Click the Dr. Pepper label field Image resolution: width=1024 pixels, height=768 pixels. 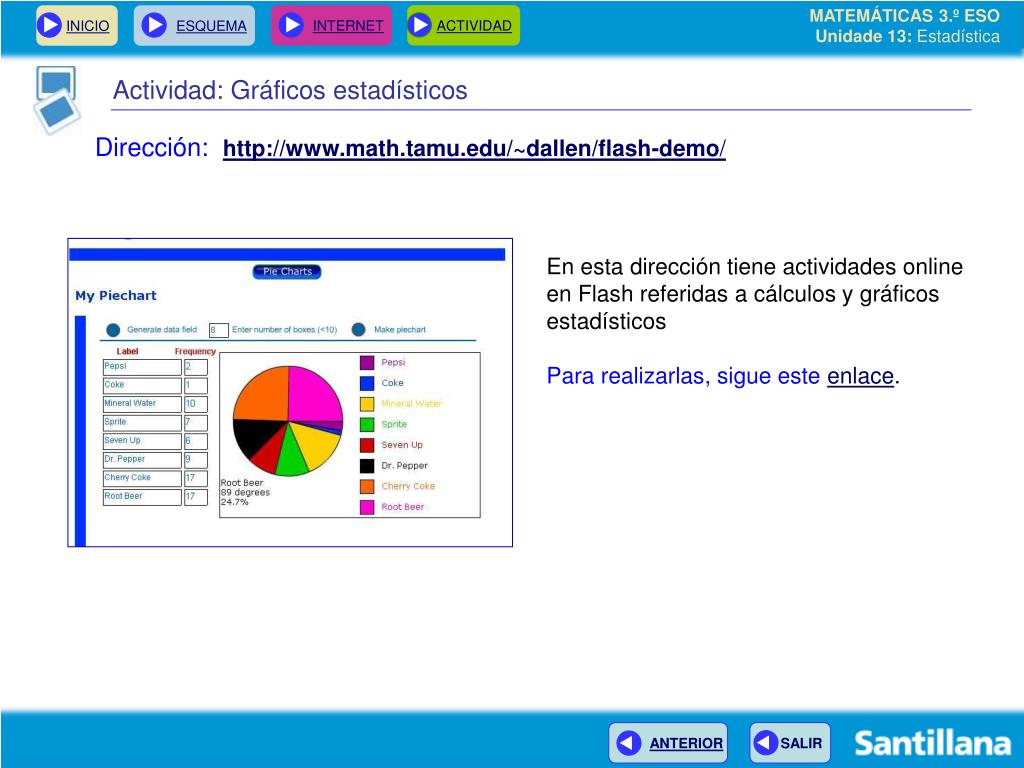142,460
